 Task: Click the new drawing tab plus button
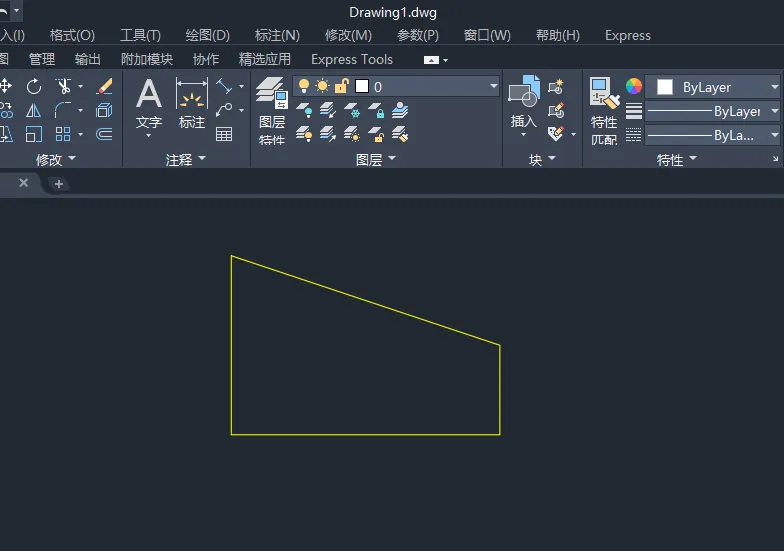pyautogui.click(x=58, y=184)
